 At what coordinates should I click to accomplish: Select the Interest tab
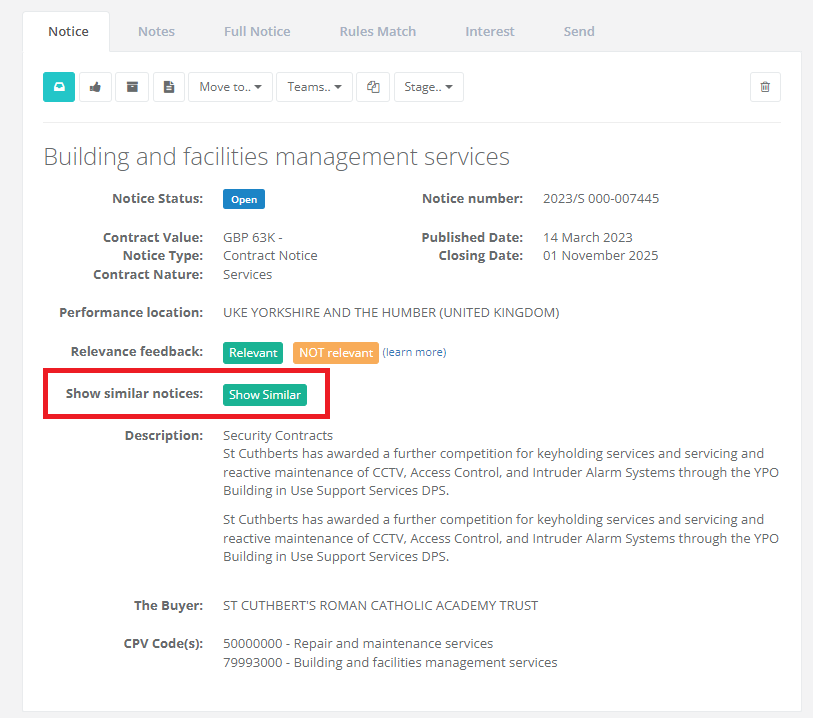pos(489,31)
